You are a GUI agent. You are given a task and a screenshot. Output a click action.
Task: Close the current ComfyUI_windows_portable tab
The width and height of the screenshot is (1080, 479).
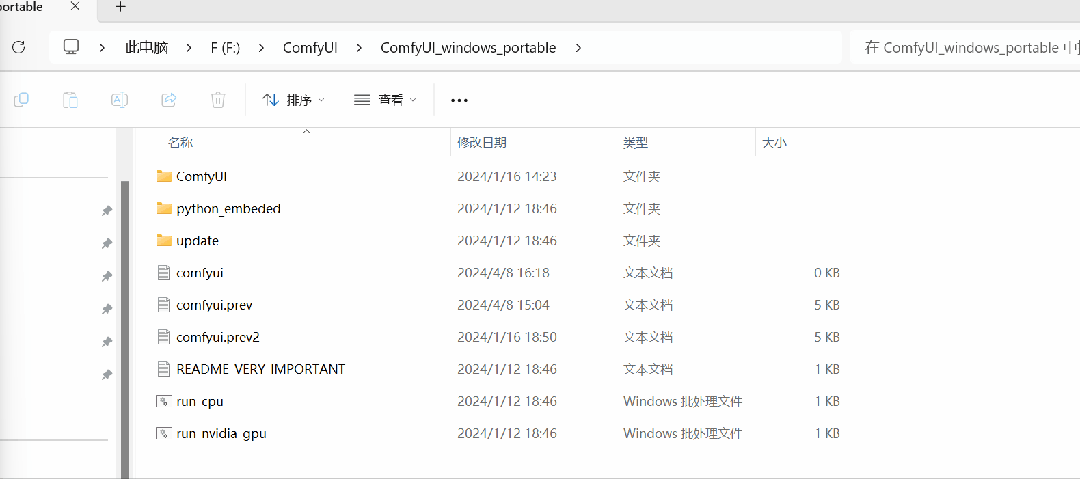(75, 6)
